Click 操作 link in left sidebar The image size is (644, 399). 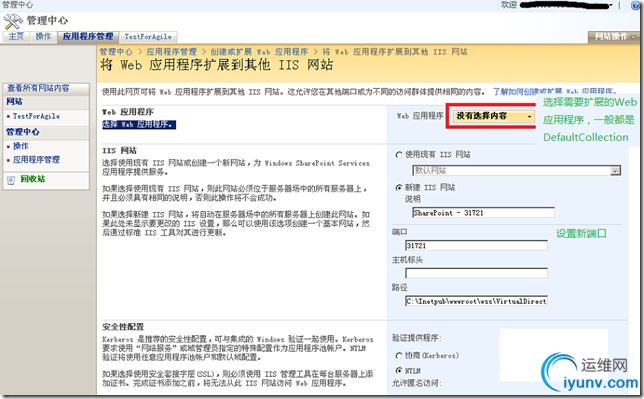[21, 146]
